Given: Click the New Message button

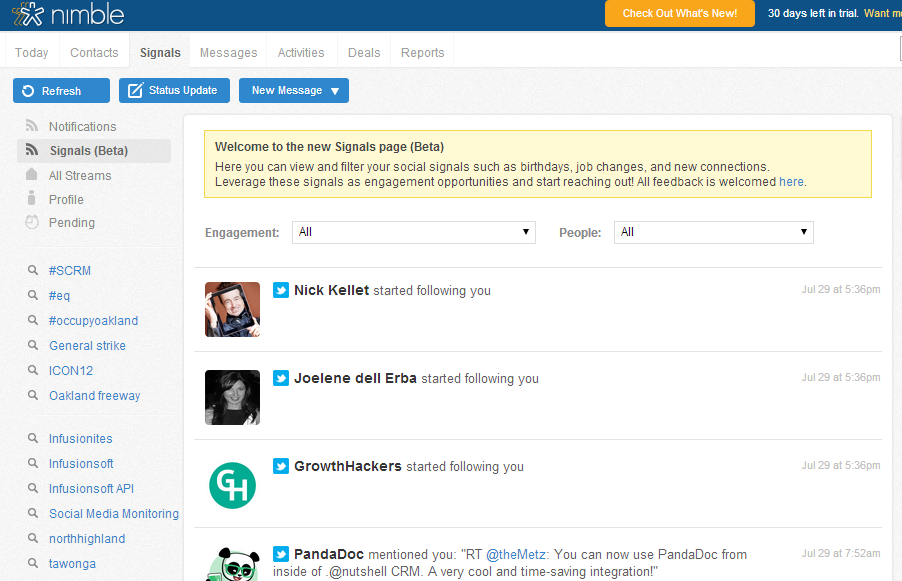Looking at the screenshot, I should (x=294, y=90).
